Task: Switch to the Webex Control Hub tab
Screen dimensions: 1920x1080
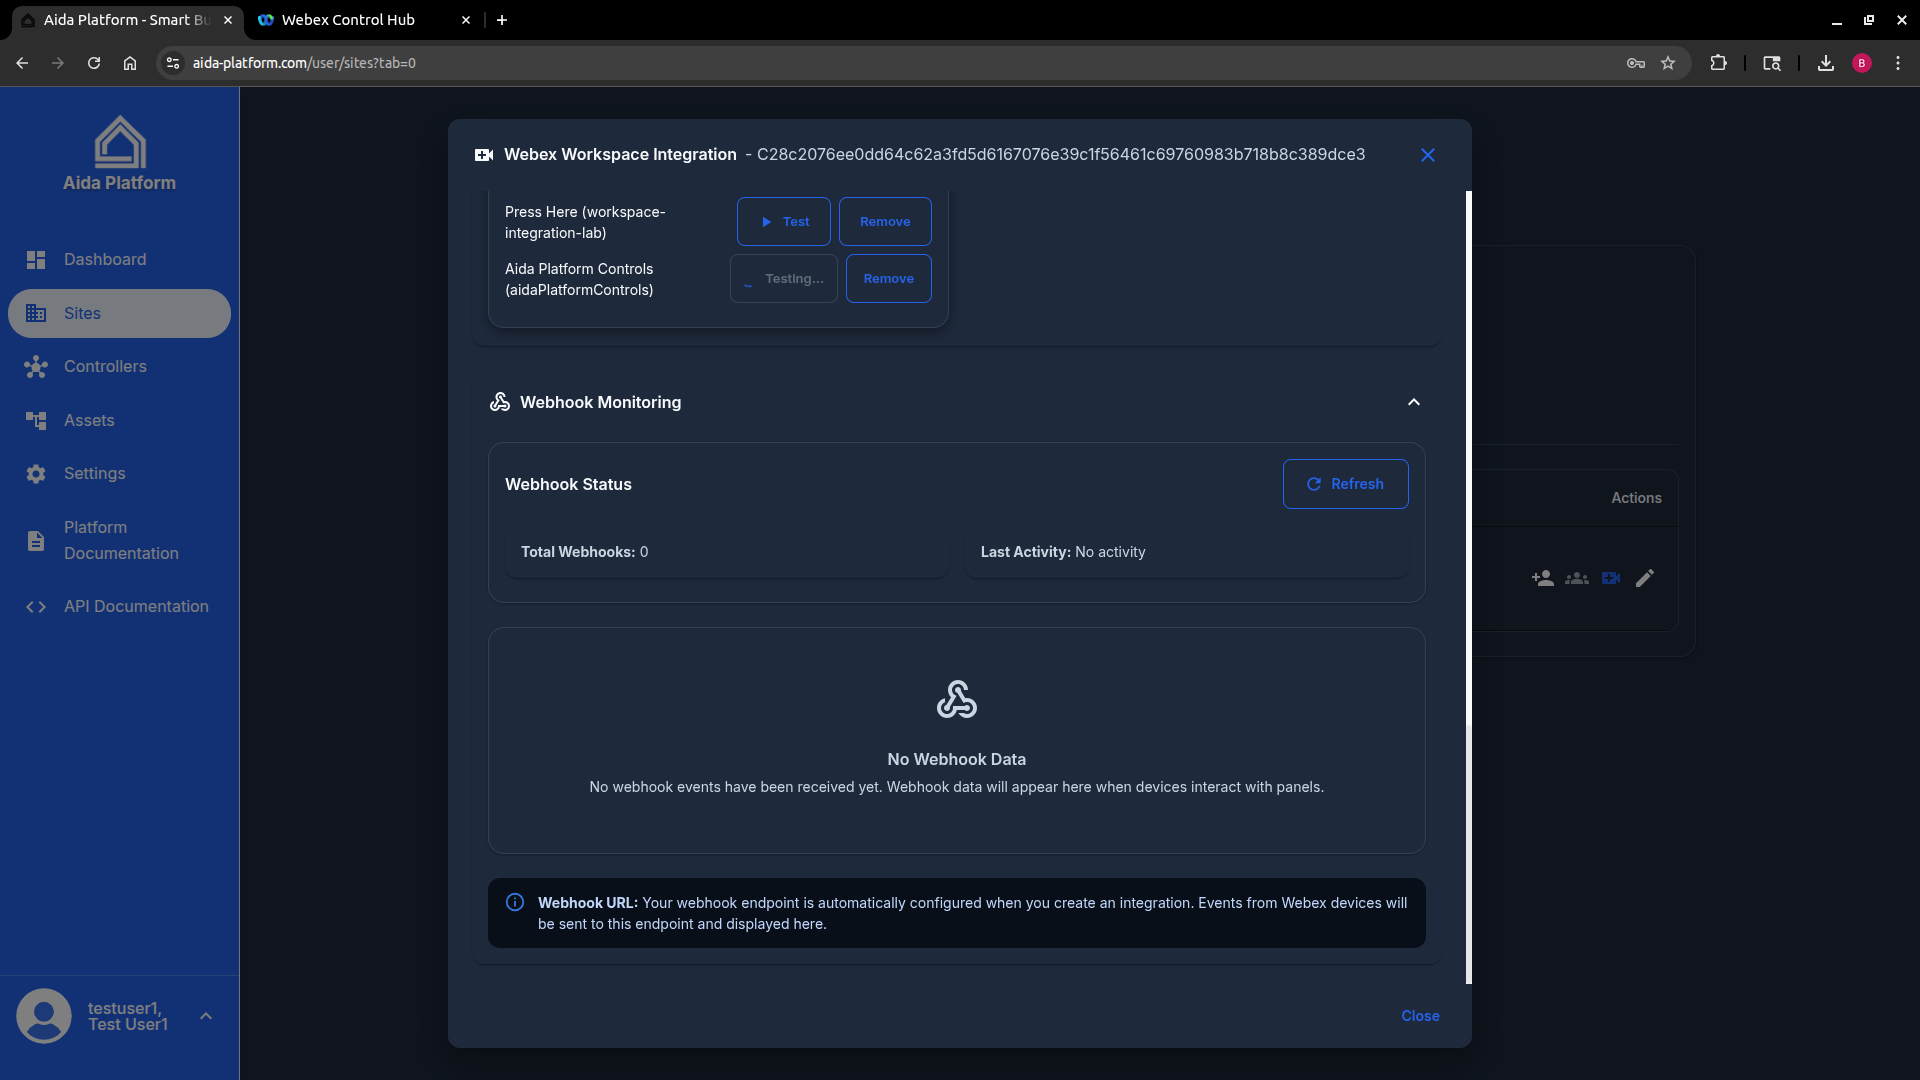Action: (x=346, y=20)
